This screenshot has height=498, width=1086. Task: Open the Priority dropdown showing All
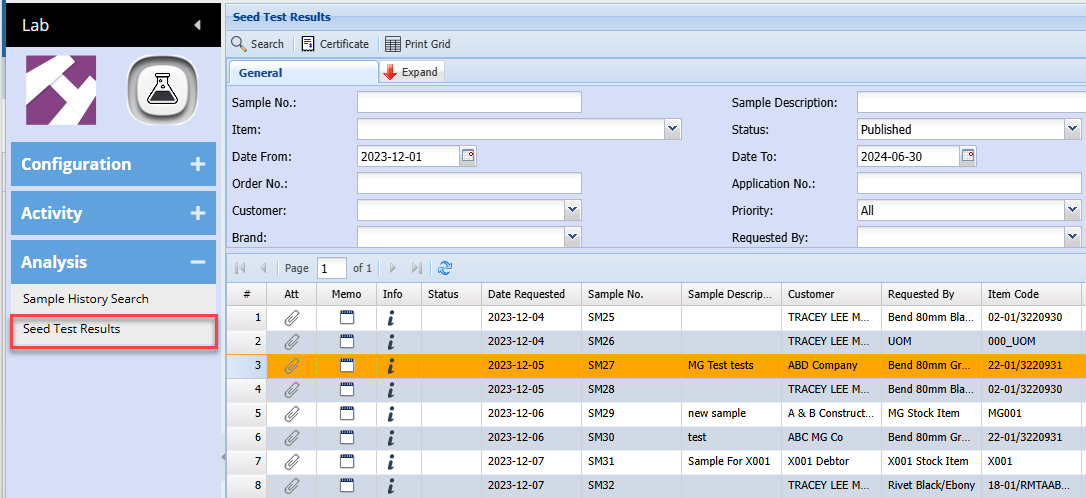(x=1072, y=211)
